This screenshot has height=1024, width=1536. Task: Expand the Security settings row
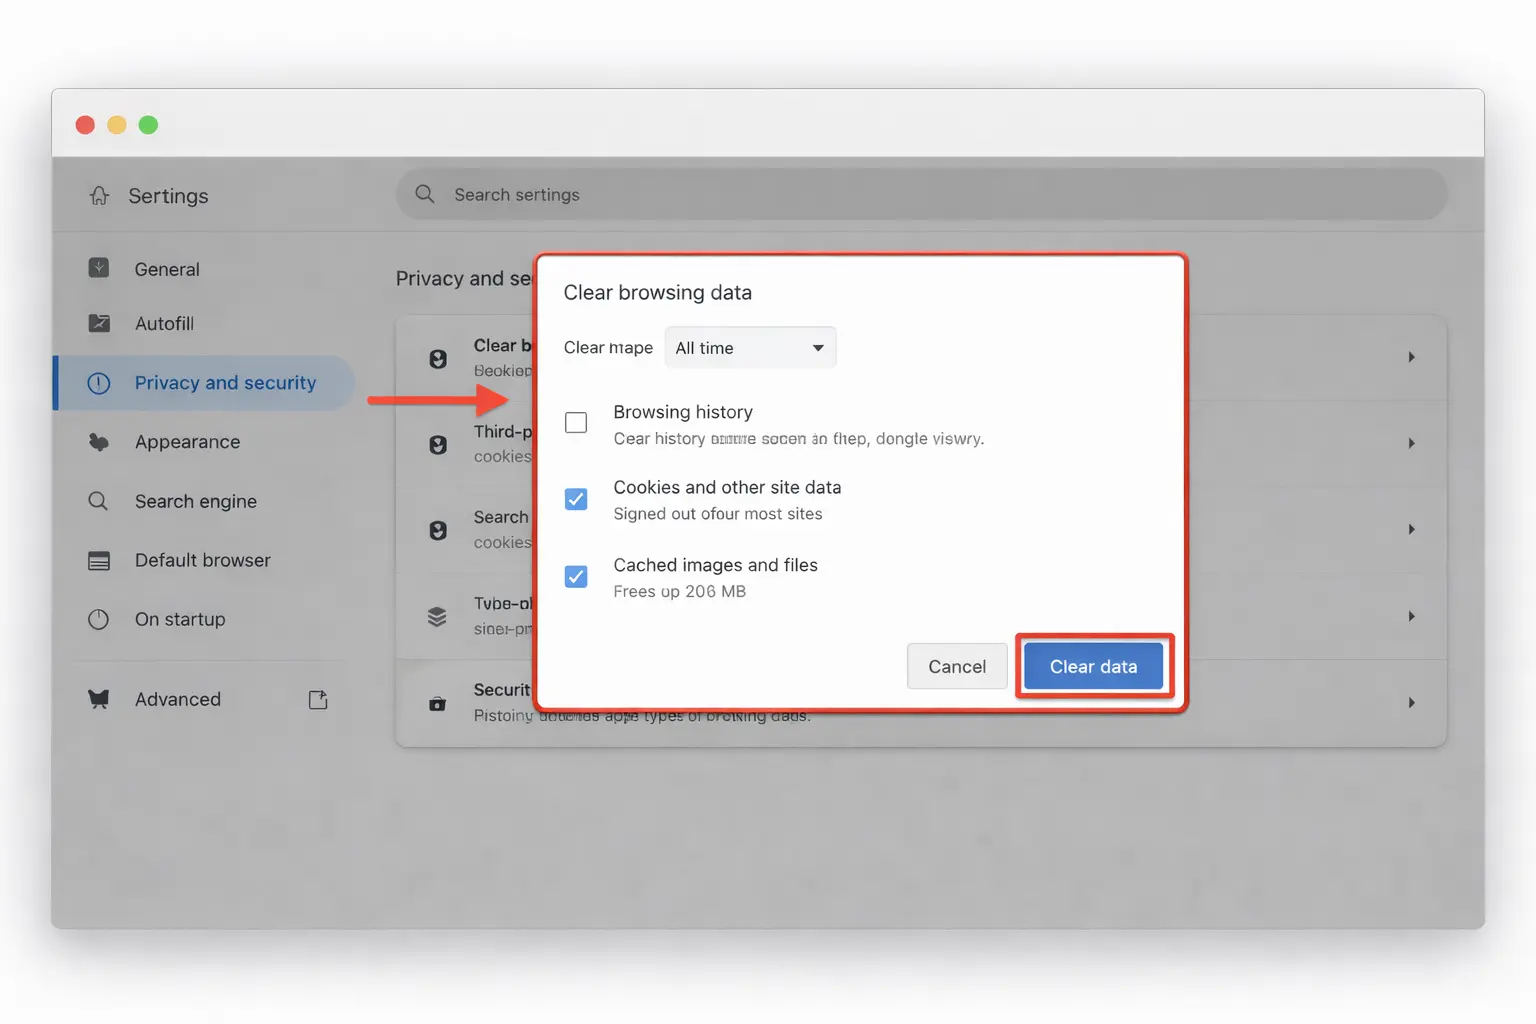(1411, 702)
